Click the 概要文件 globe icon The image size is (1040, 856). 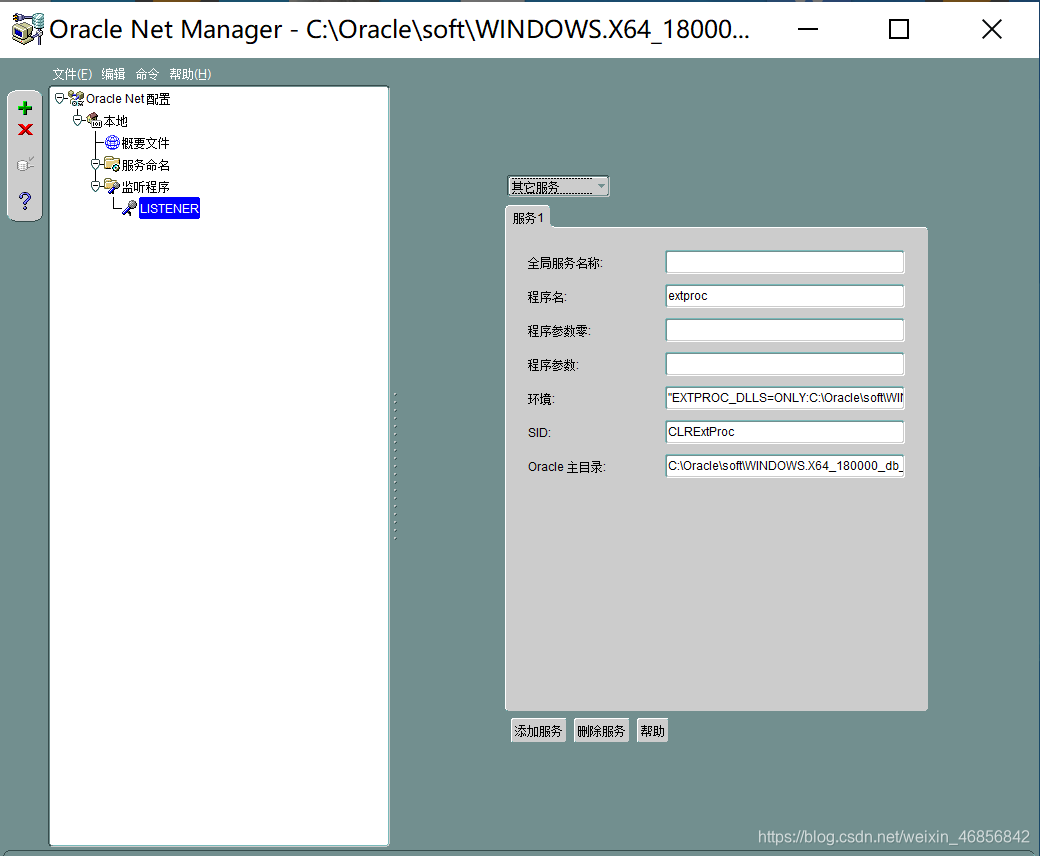[x=112, y=143]
